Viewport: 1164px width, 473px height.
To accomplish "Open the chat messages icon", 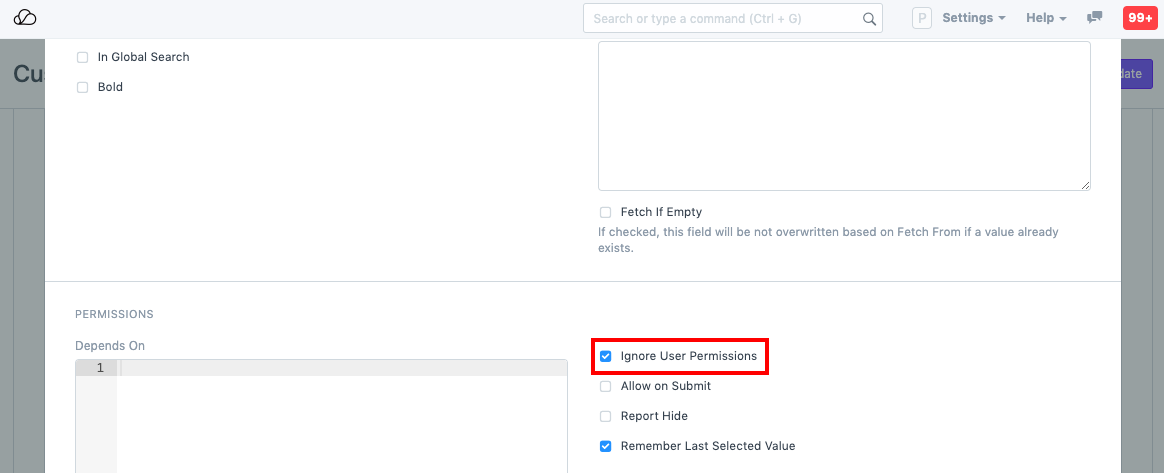I will [x=1095, y=18].
